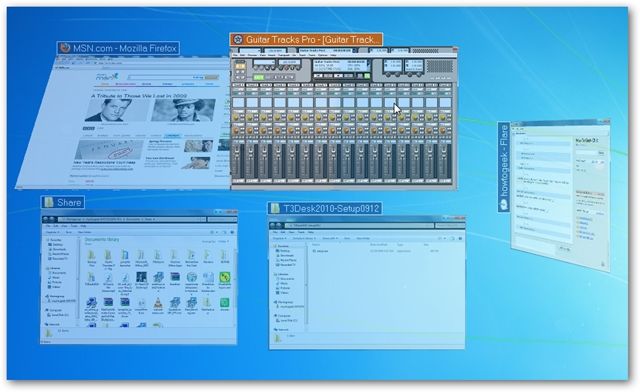Open the File menu in the Share window
Image resolution: width=640 pixels, height=392 pixels.
coord(48,226)
